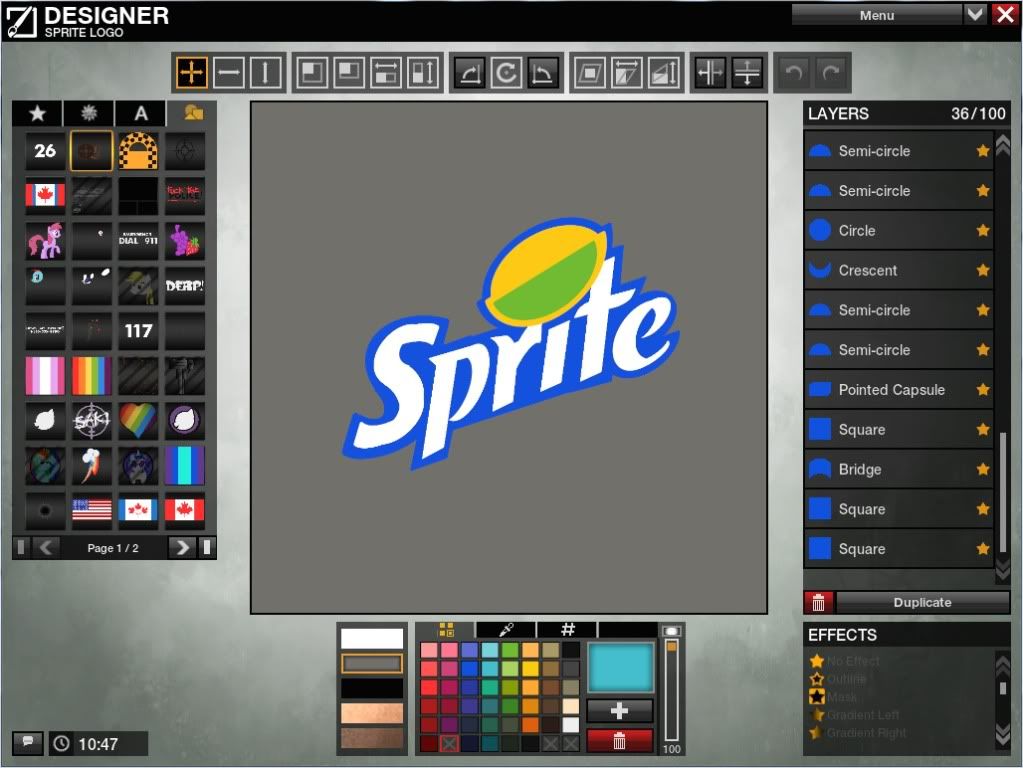Select the Circle layer
This screenshot has width=1023, height=768.
(x=899, y=230)
